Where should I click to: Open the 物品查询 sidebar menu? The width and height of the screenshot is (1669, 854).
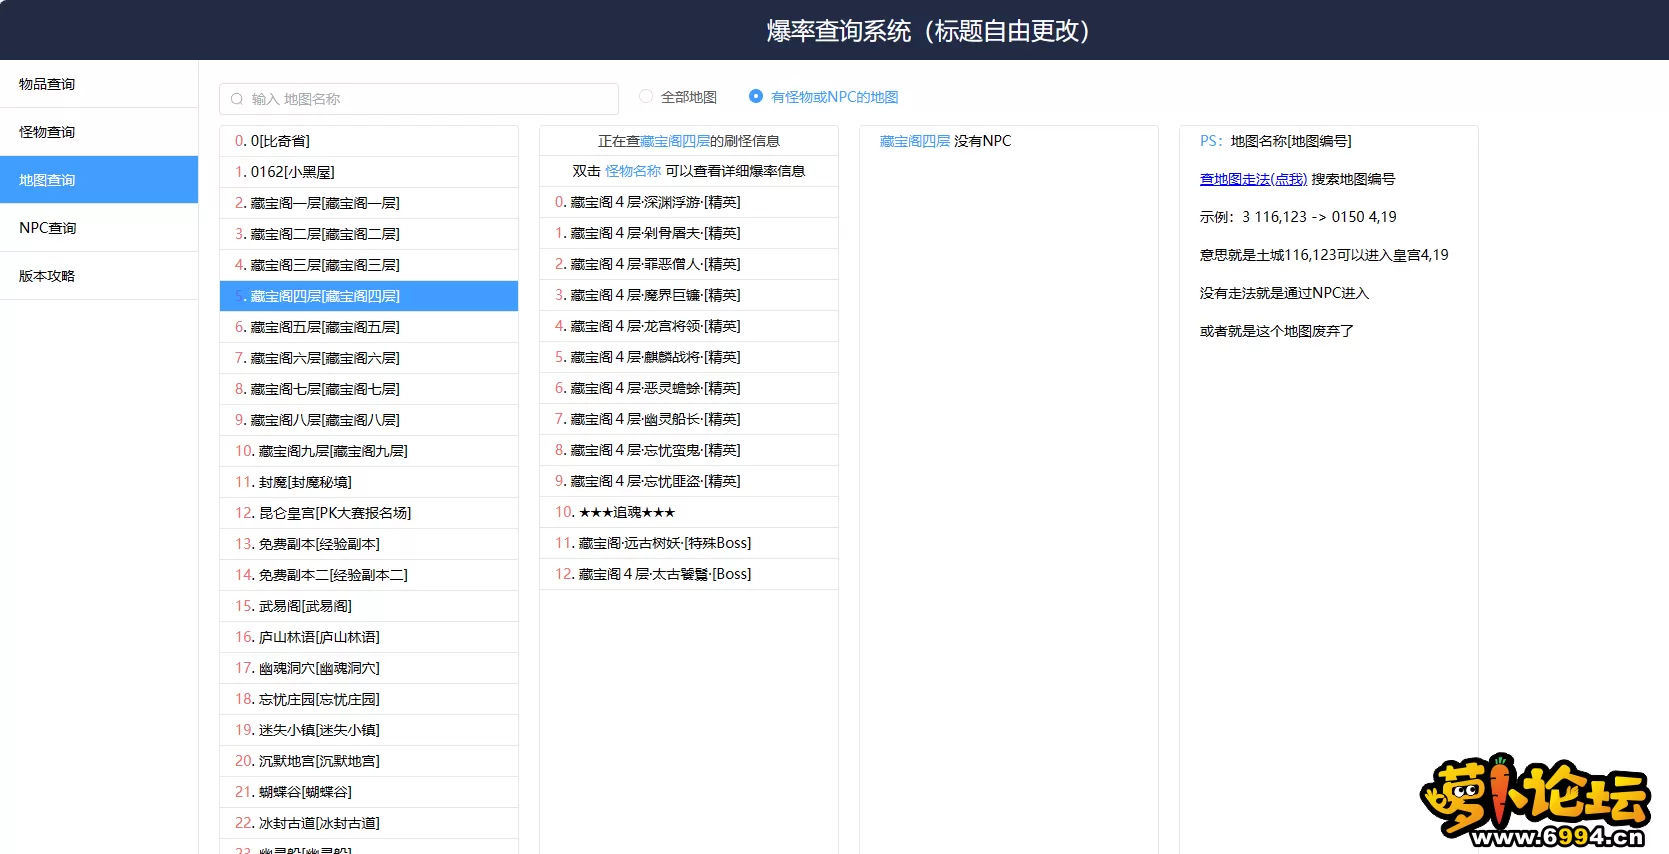coord(99,84)
